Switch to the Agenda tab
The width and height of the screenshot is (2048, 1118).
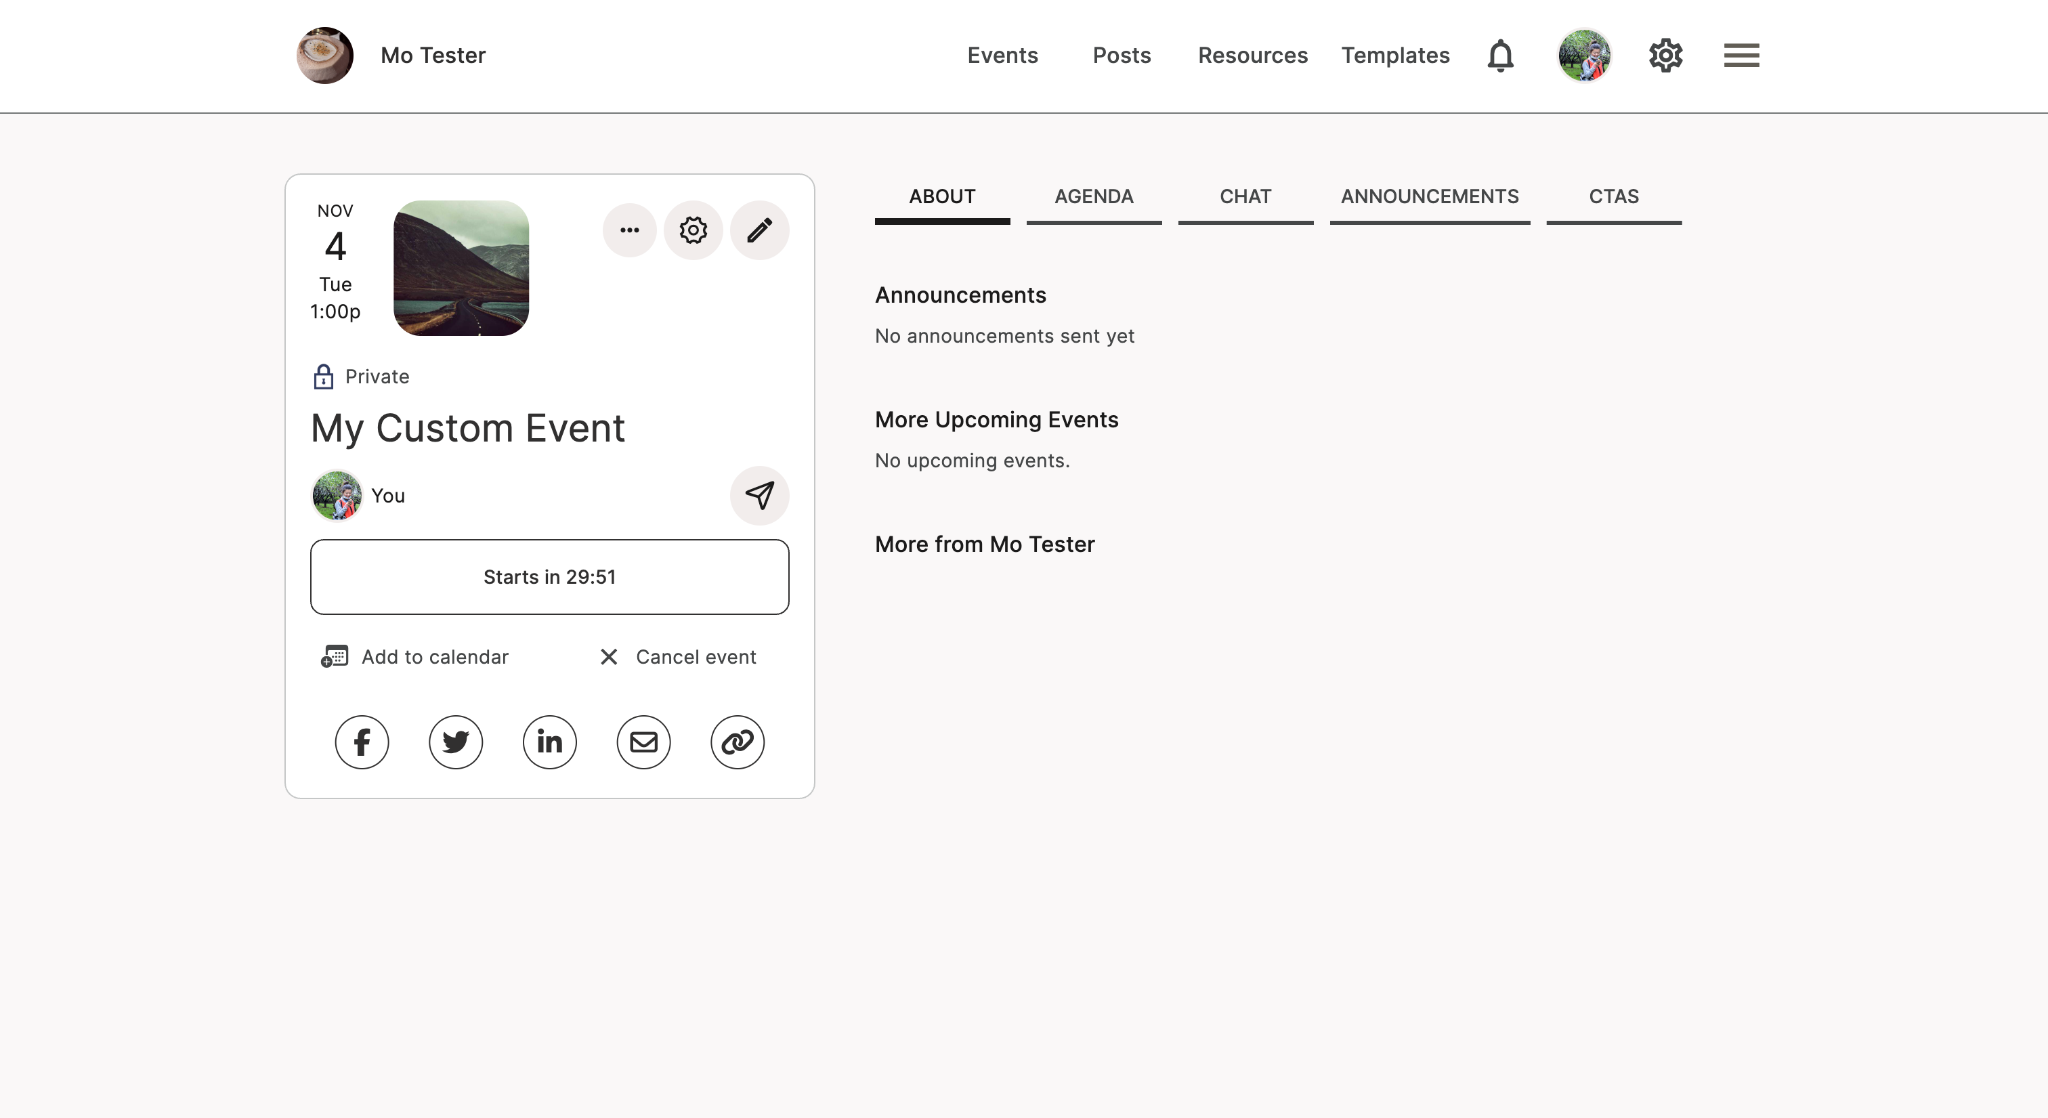[1094, 197]
